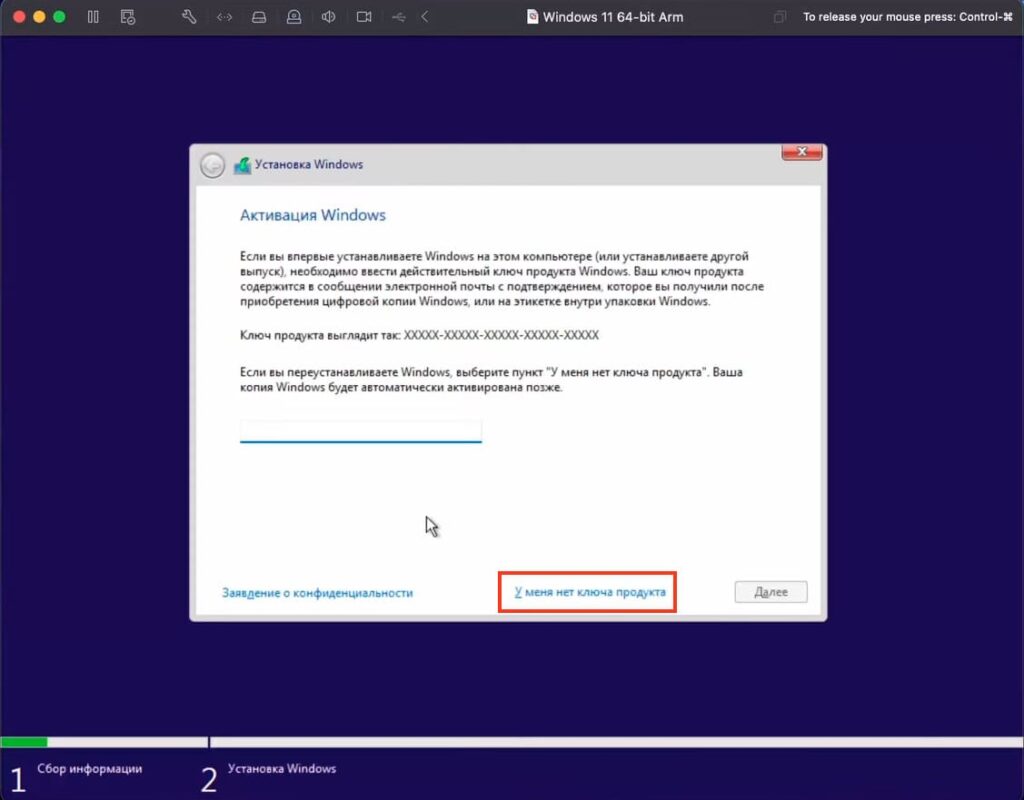1024x800 pixels.
Task: Click the CD/DVD drive icon
Action: [294, 17]
